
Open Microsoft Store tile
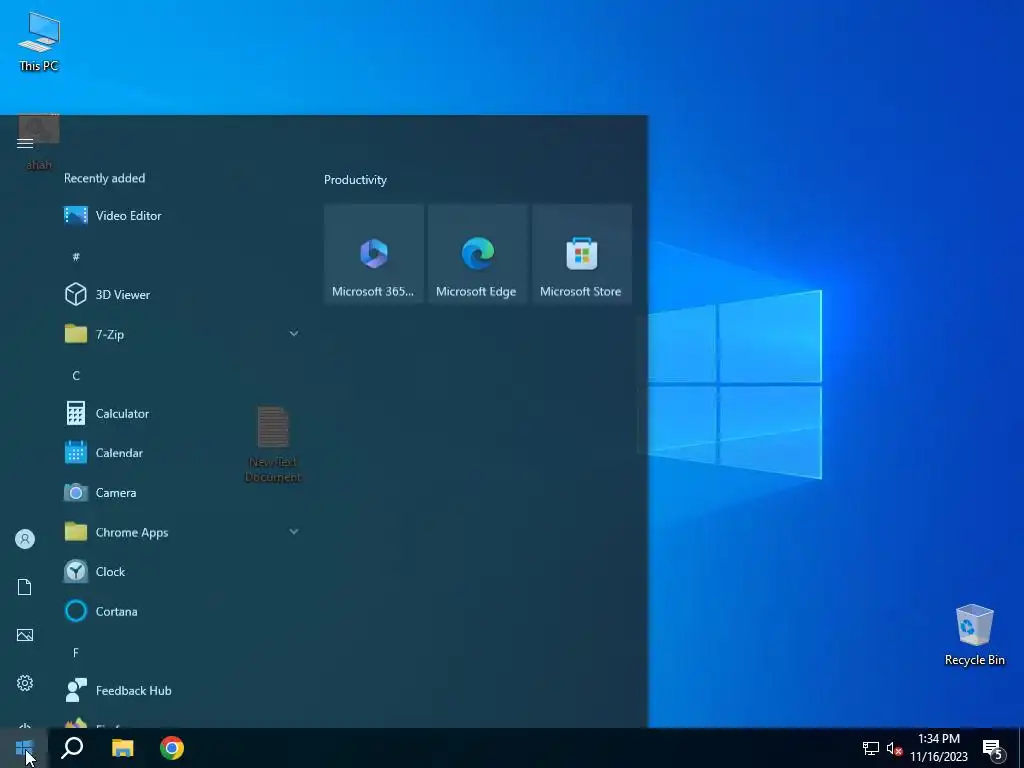[x=581, y=254]
